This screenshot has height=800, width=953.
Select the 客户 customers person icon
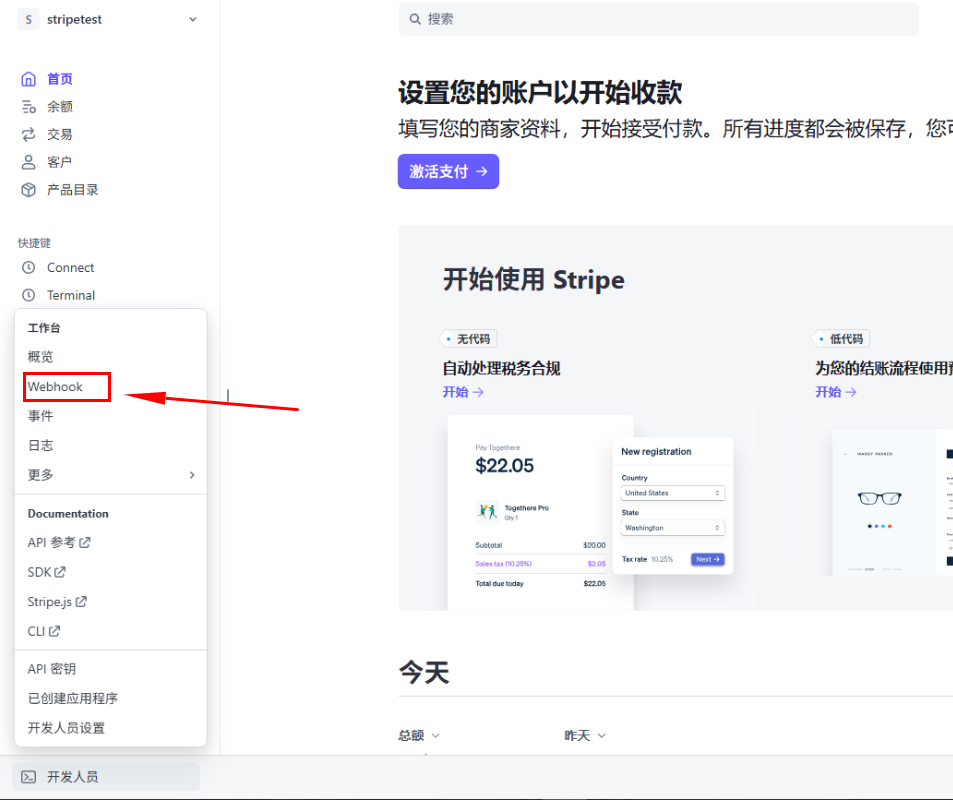point(29,162)
